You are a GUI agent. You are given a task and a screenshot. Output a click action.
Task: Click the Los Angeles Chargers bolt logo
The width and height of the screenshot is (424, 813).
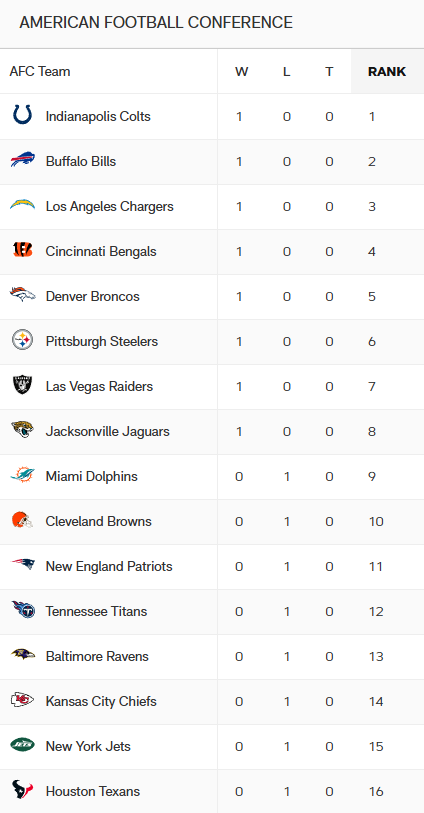(22, 205)
